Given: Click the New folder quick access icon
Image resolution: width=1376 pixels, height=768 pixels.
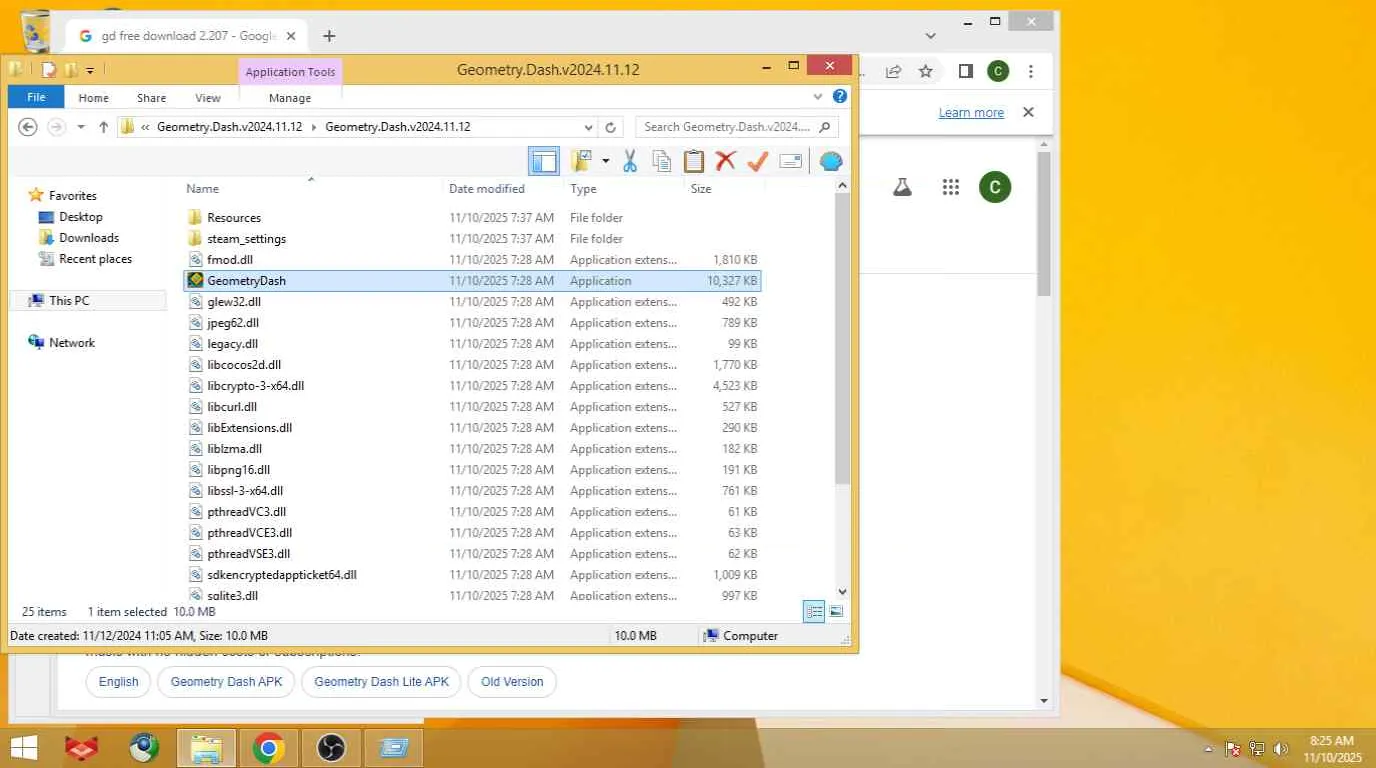Looking at the screenshot, I should [x=70, y=70].
